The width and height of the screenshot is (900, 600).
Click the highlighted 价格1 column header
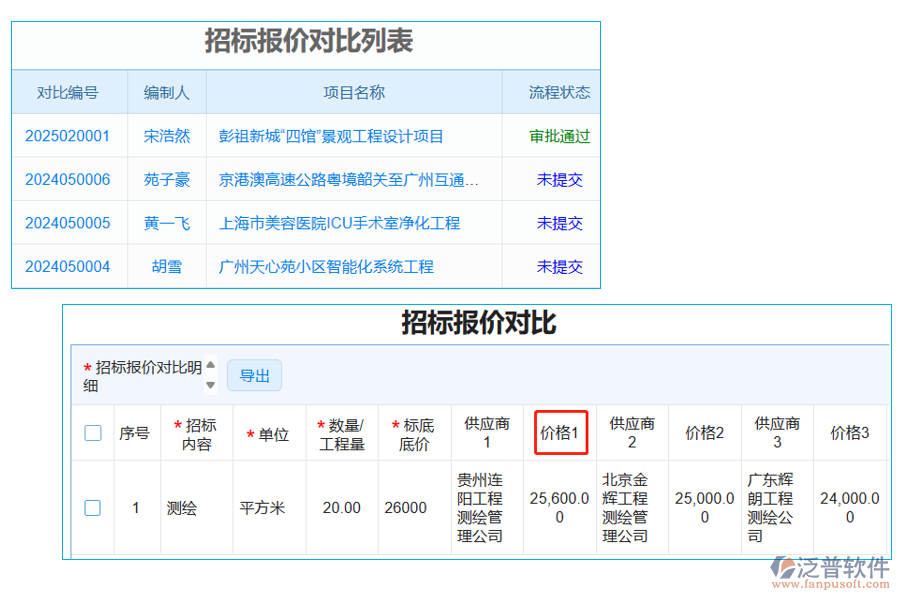pos(560,432)
